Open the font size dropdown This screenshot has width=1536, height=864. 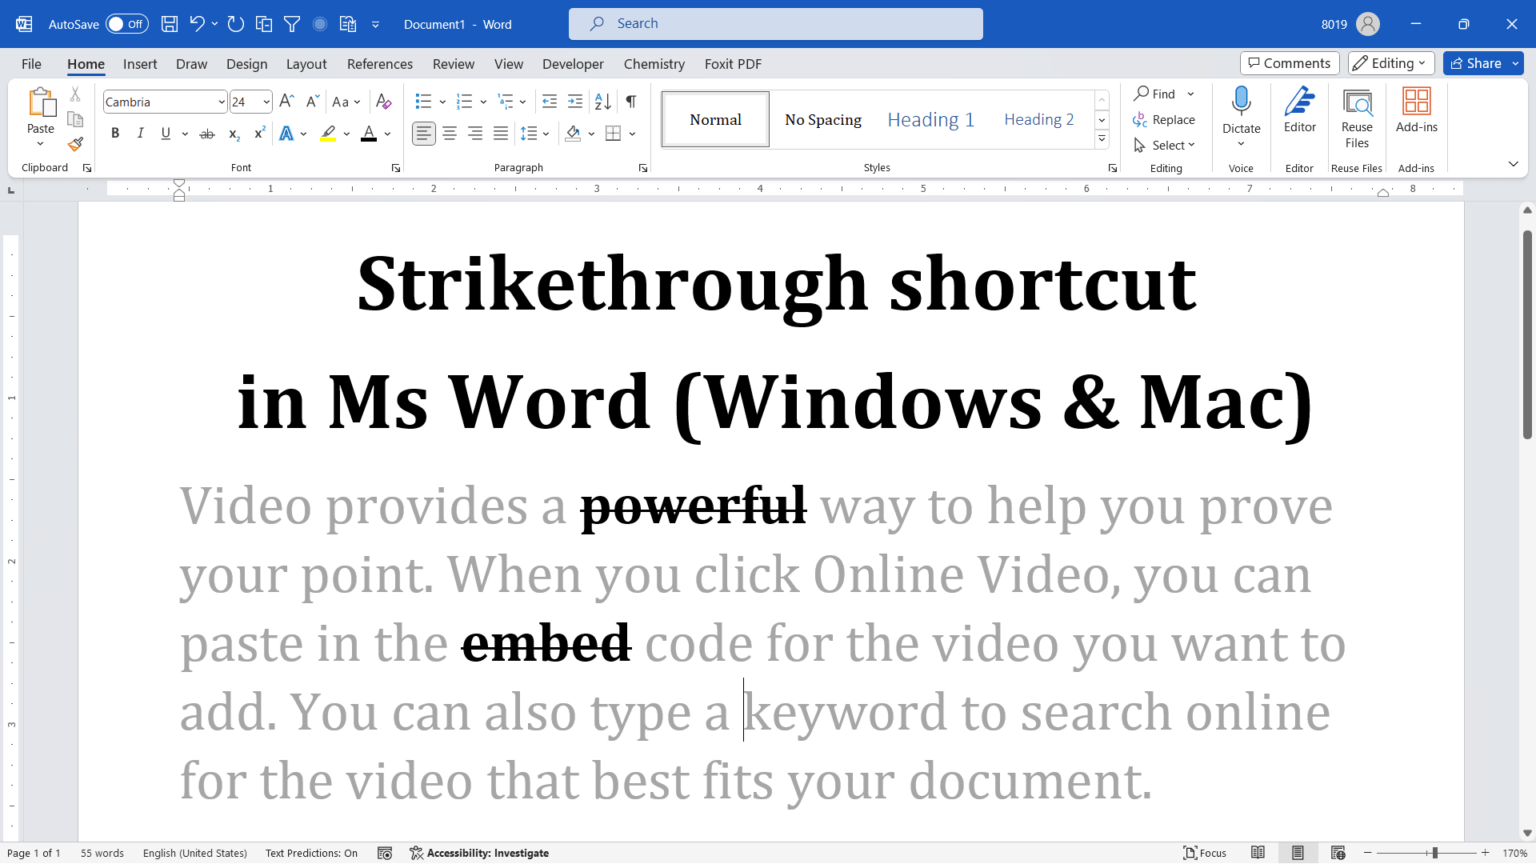tap(264, 101)
